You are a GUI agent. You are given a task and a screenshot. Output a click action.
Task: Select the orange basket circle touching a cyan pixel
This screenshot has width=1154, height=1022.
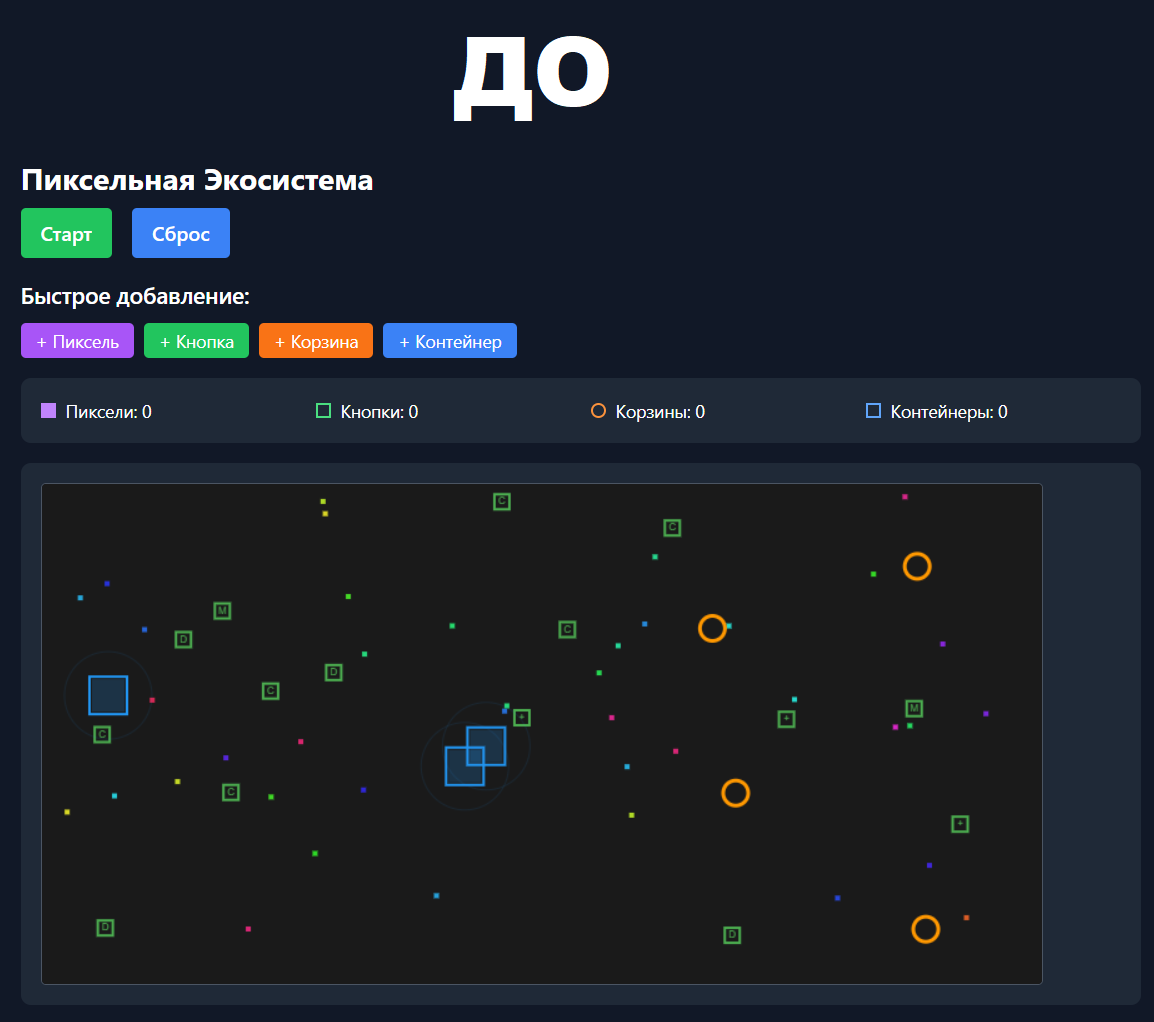[711, 628]
